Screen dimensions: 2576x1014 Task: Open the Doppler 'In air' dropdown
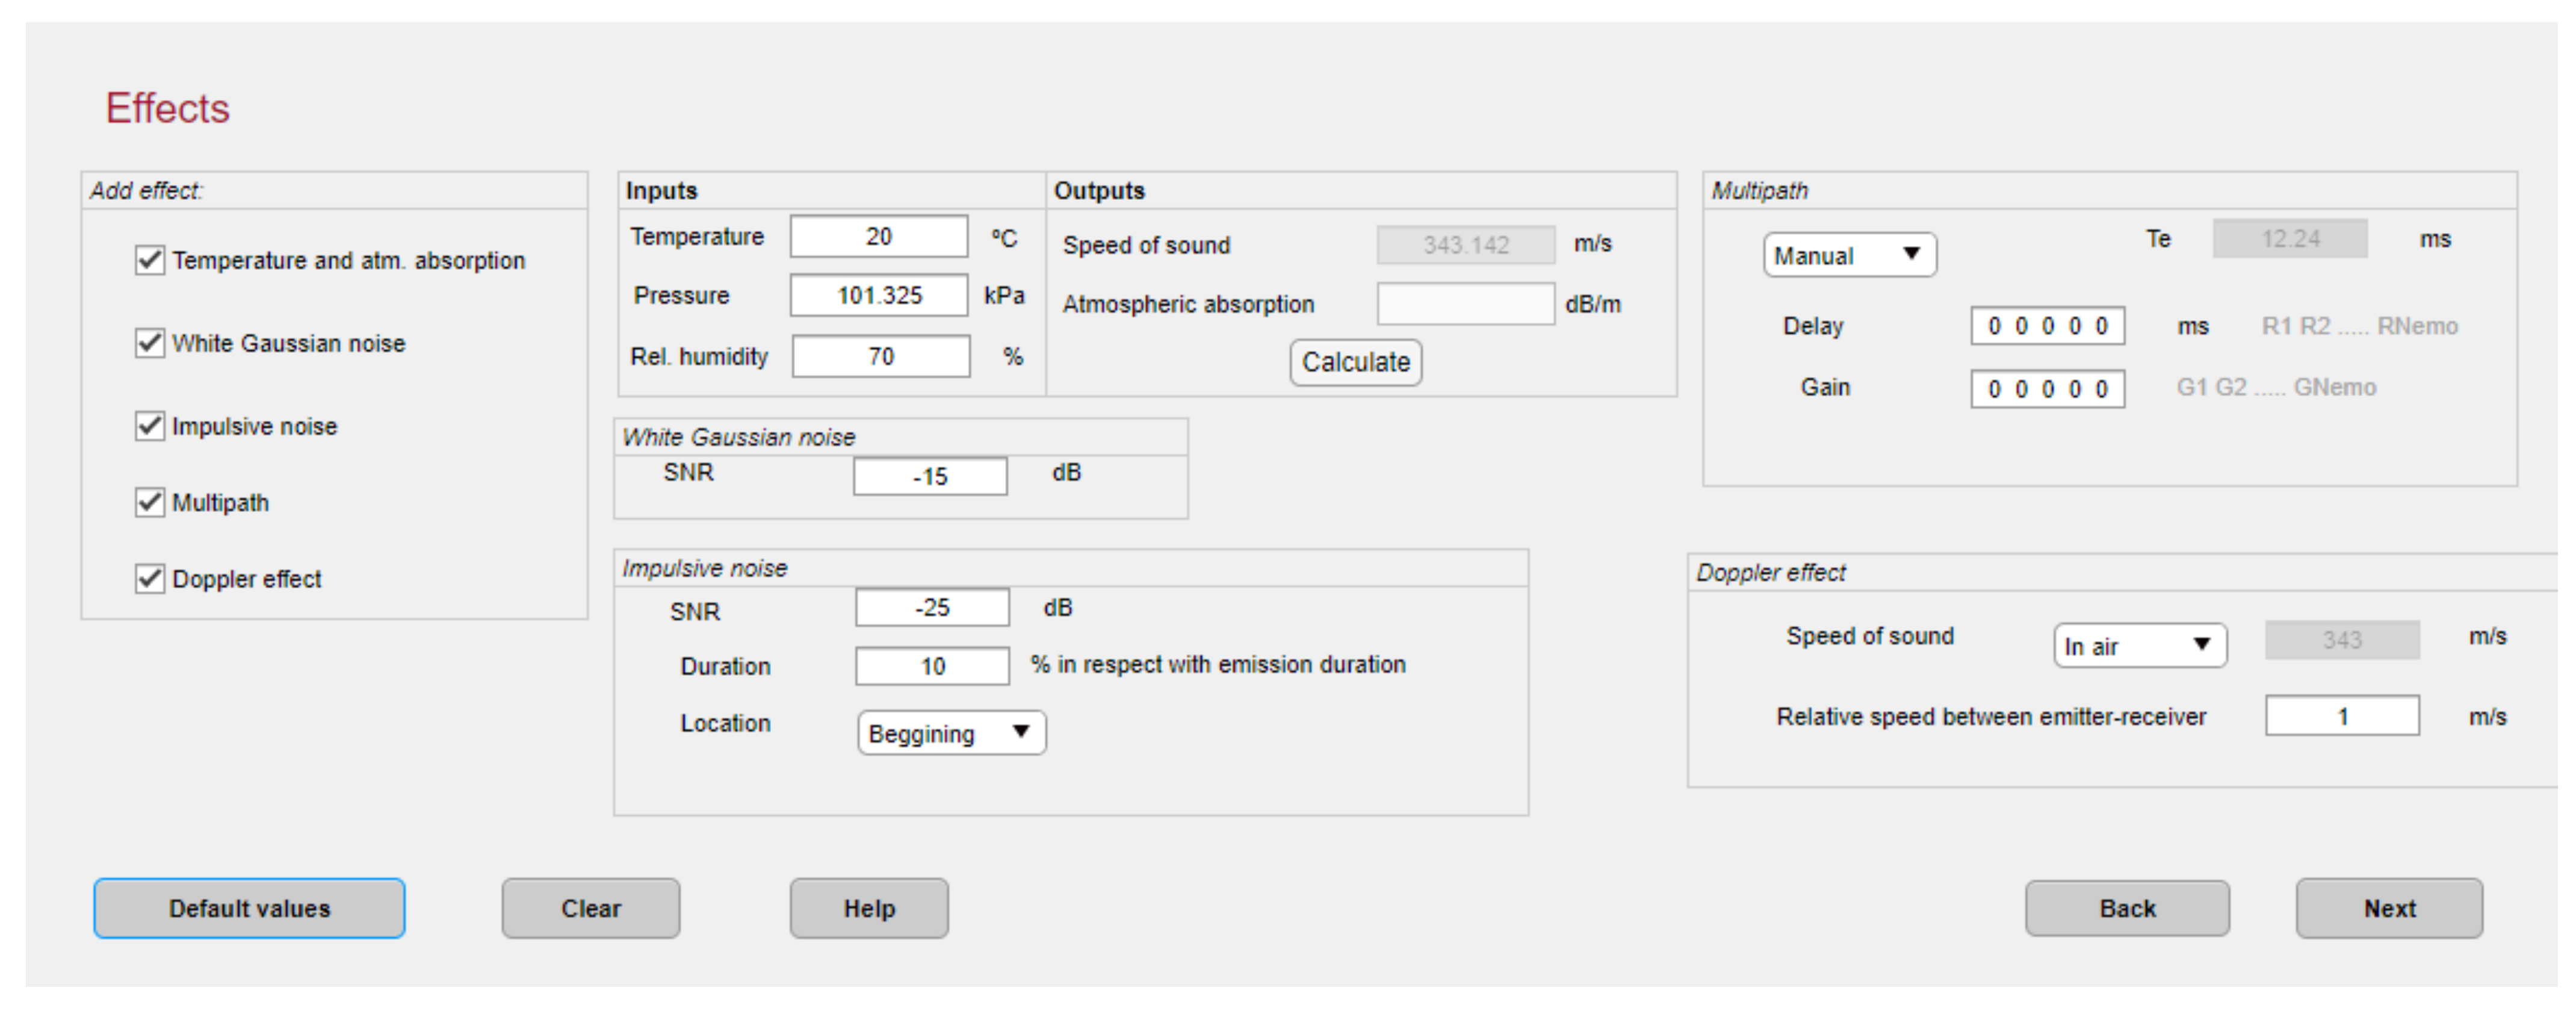pyautogui.click(x=2139, y=646)
